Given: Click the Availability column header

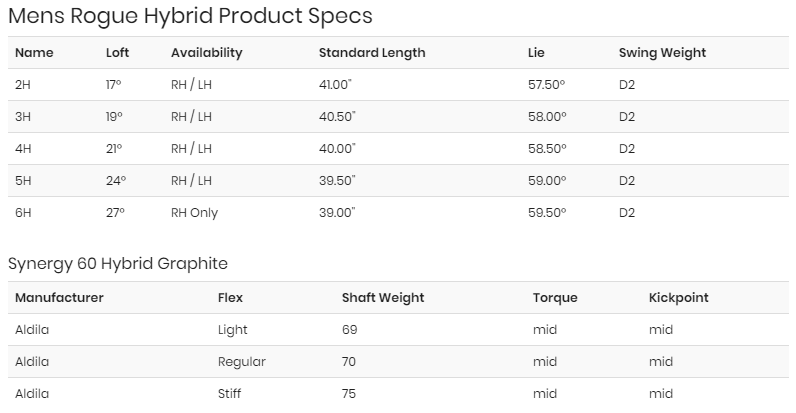Looking at the screenshot, I should click(x=206, y=52).
